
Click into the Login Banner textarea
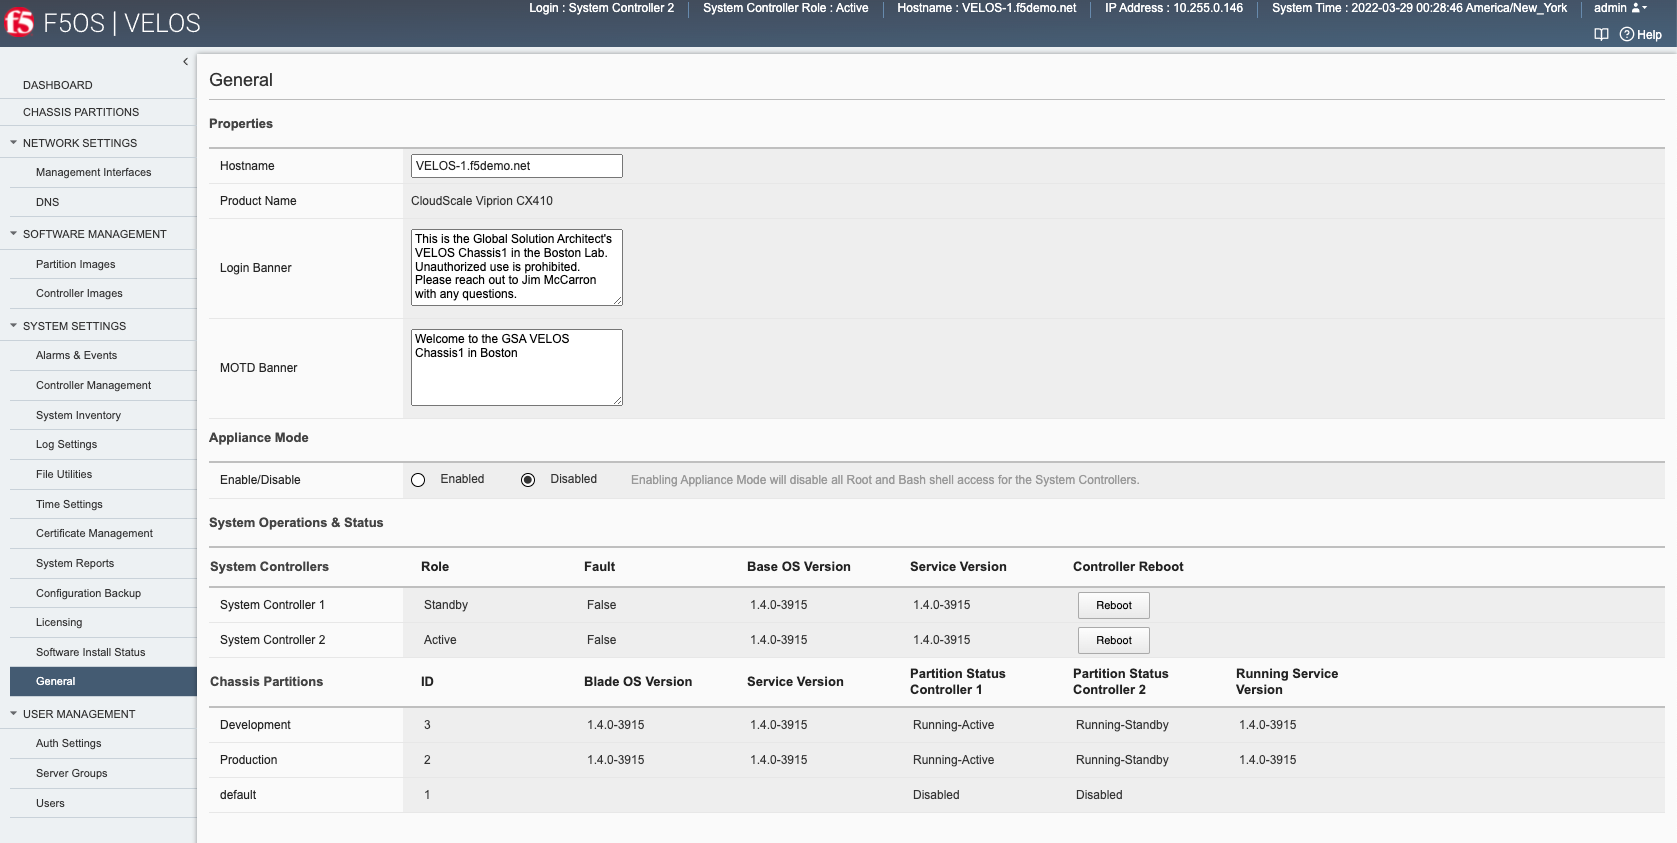point(517,267)
